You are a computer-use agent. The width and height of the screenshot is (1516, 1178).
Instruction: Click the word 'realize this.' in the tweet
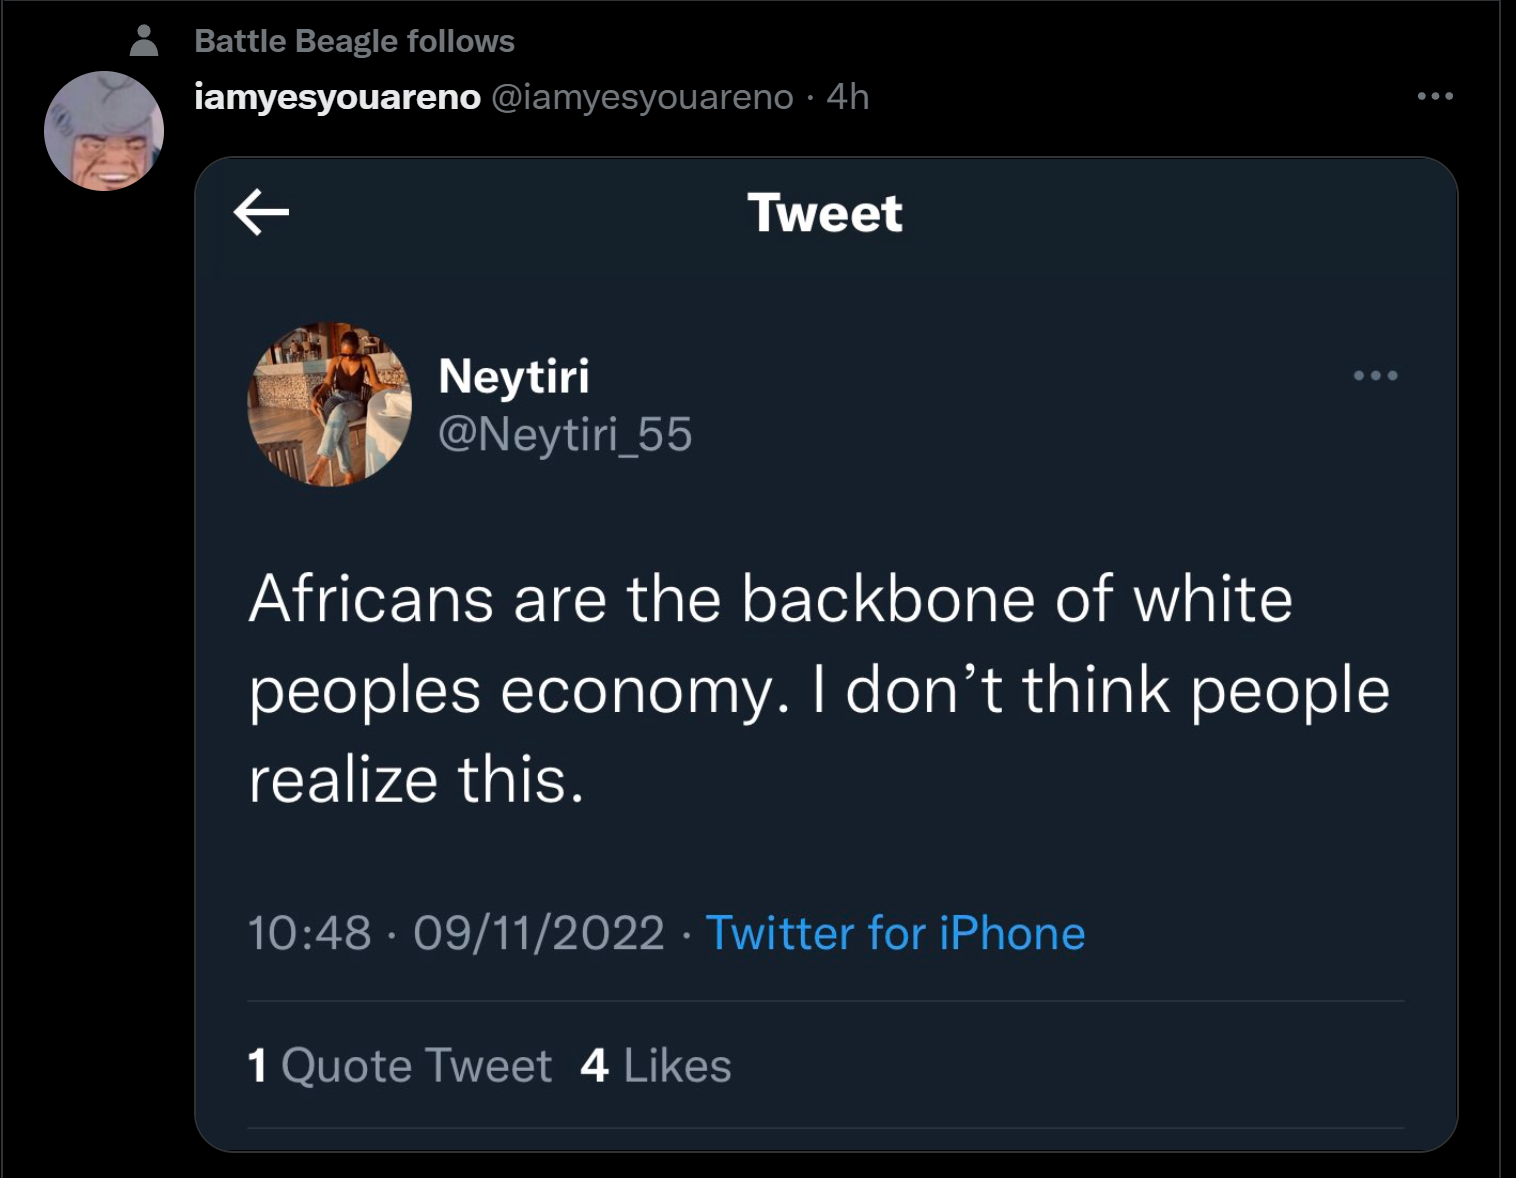[416, 780]
